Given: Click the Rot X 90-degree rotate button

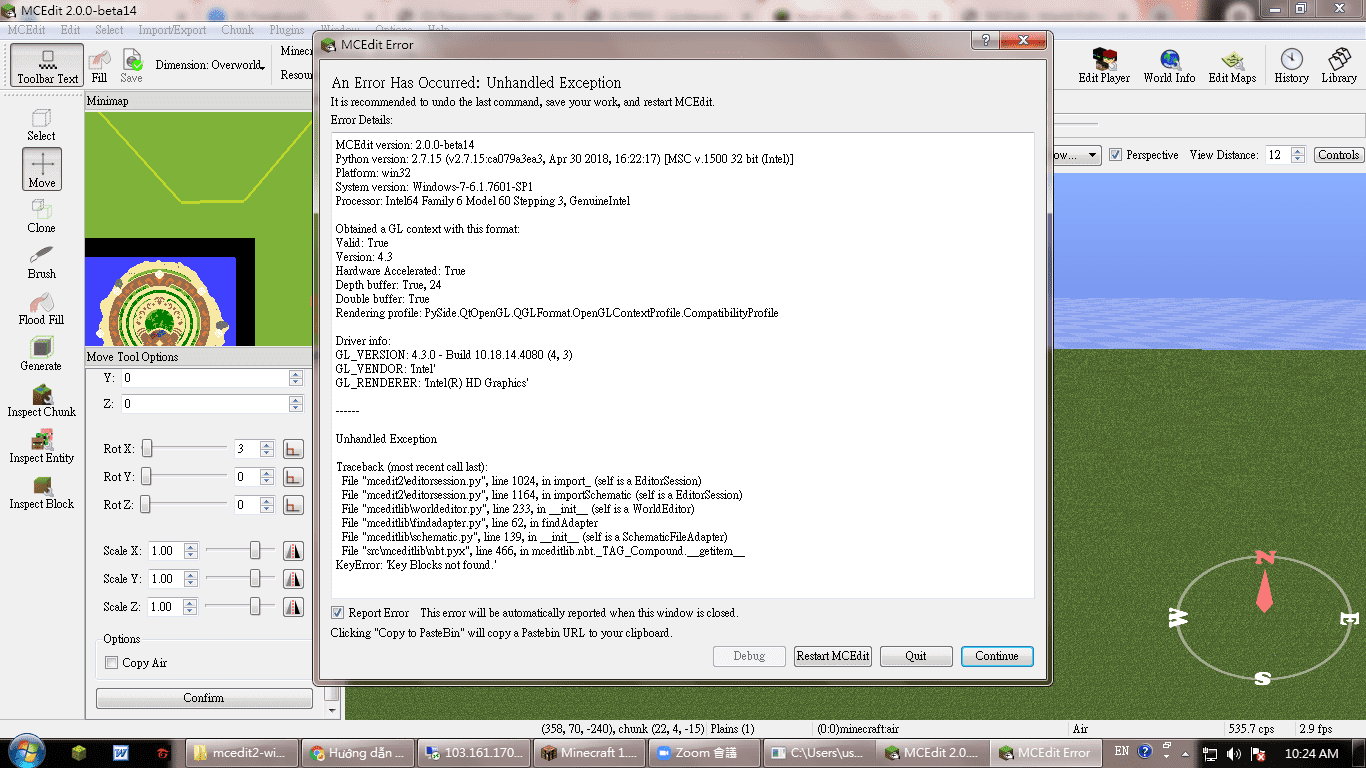Looking at the screenshot, I should (293, 449).
